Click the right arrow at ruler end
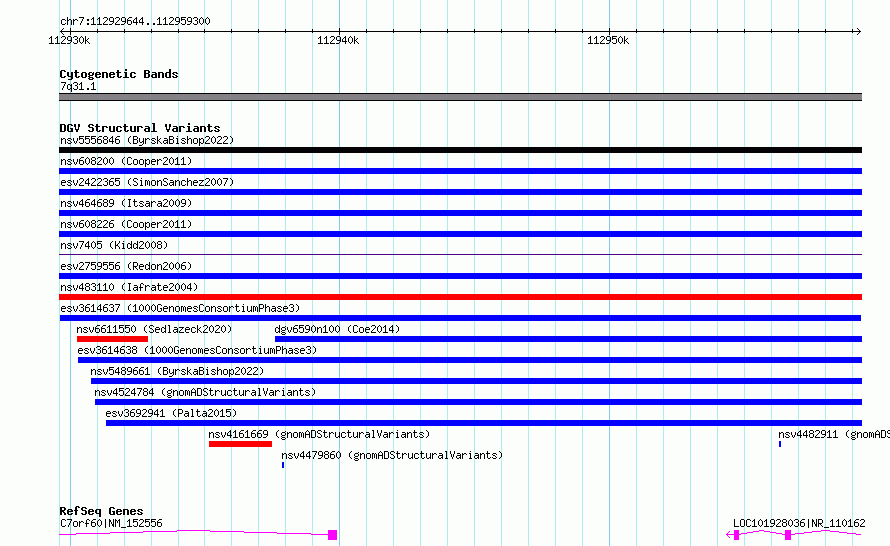The image size is (890, 546). 858,31
